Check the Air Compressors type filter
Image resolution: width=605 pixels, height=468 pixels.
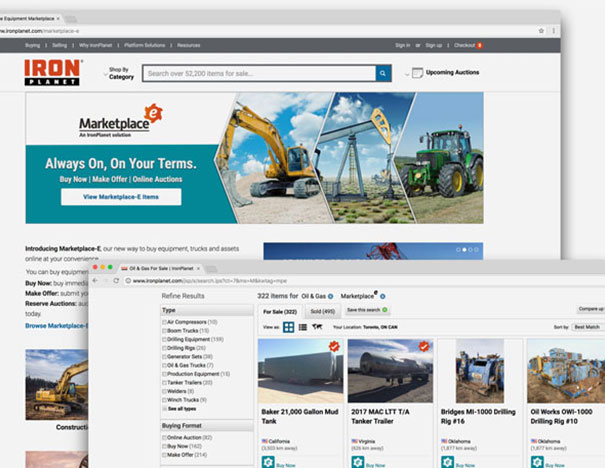pyautogui.click(x=164, y=322)
